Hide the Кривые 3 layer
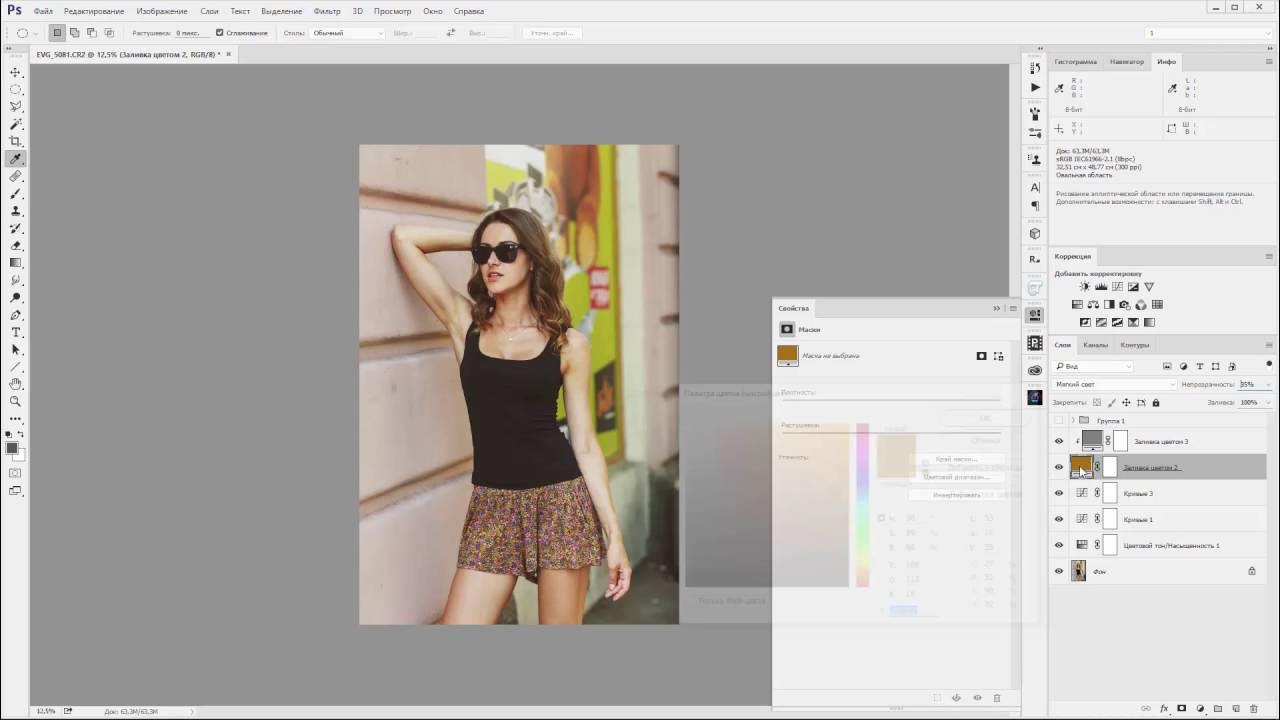This screenshot has width=1280, height=720. 1059,493
